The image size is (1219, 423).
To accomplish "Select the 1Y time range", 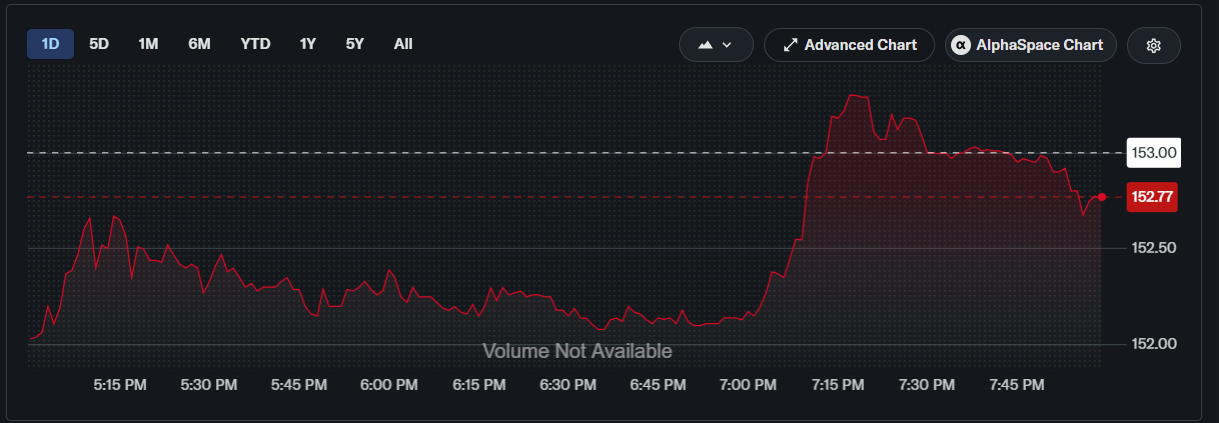I will tap(308, 44).
